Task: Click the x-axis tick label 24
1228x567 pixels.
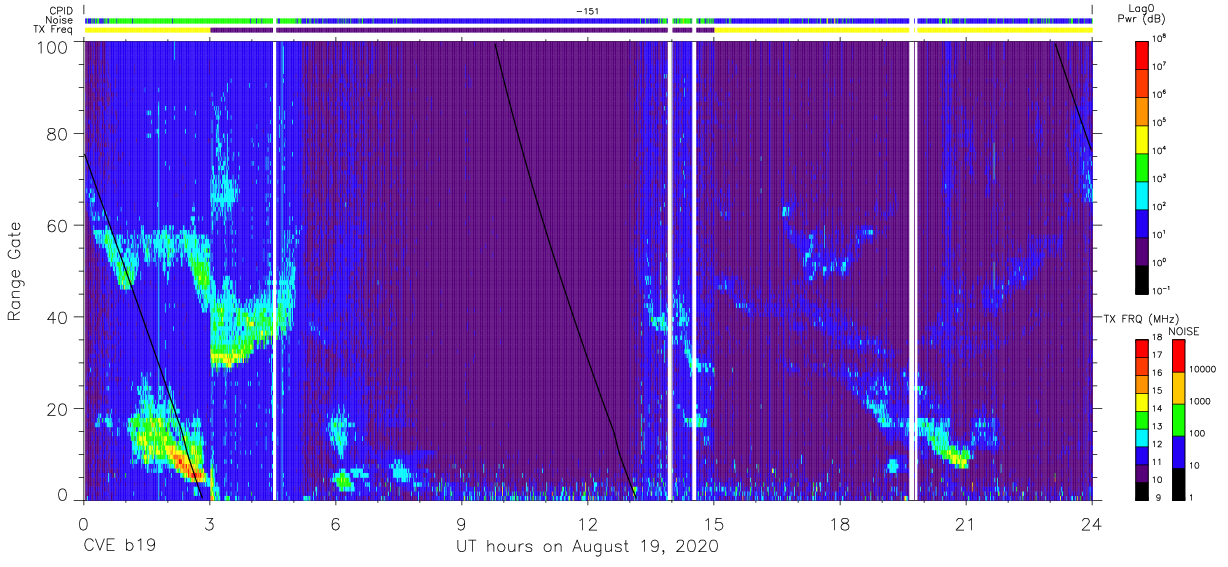Action: [x=1092, y=525]
